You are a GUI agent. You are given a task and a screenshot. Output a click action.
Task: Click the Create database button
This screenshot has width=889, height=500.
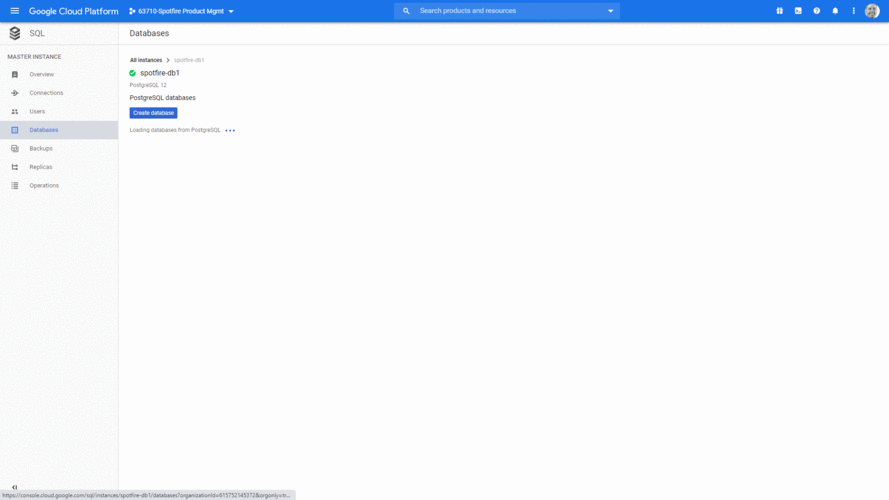tap(153, 113)
